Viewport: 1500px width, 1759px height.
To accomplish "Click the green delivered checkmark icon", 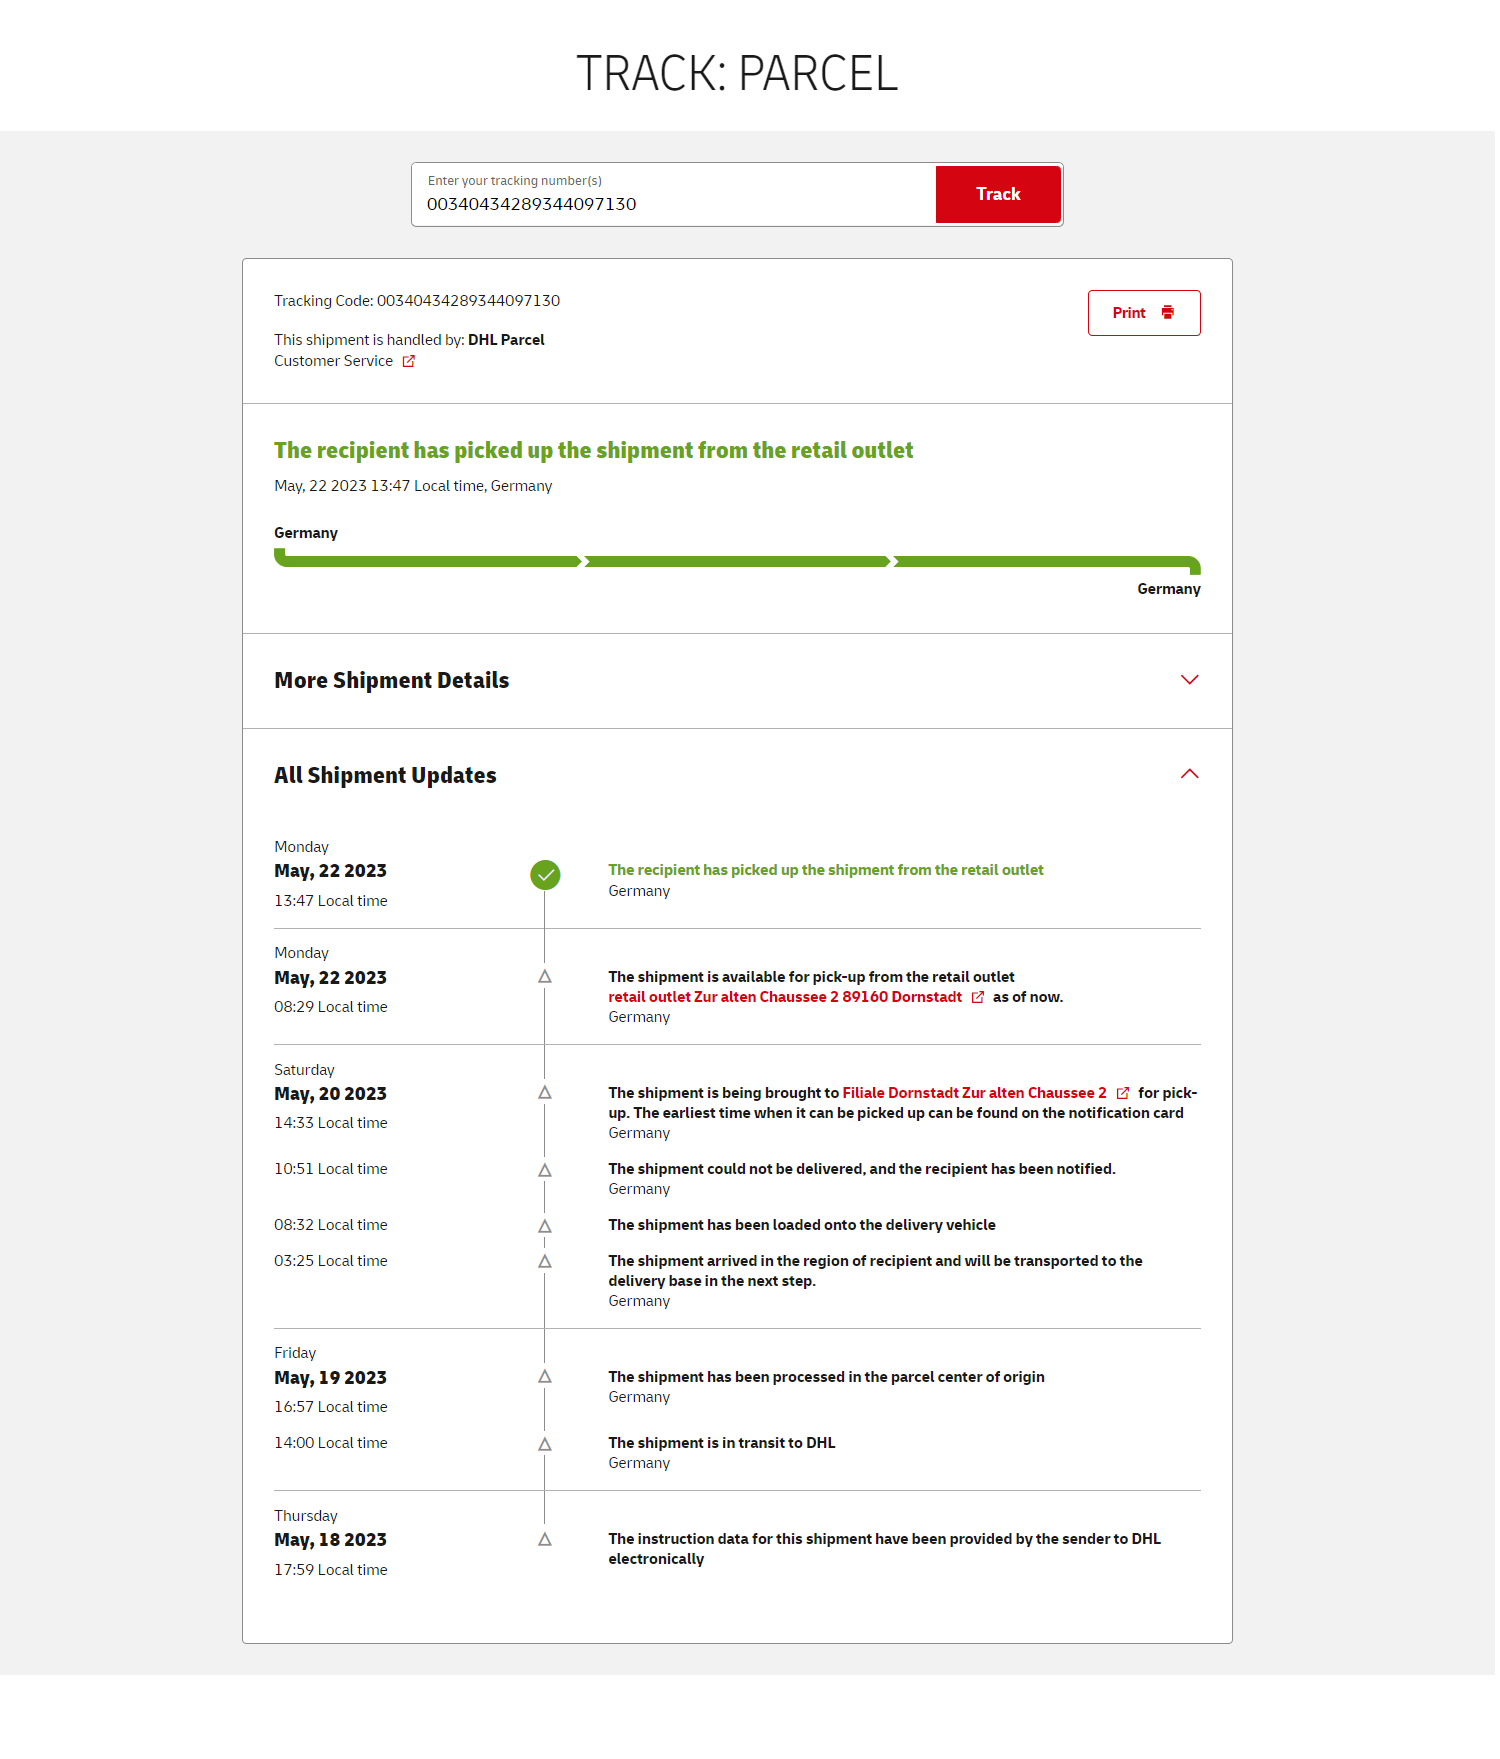I will coord(545,875).
